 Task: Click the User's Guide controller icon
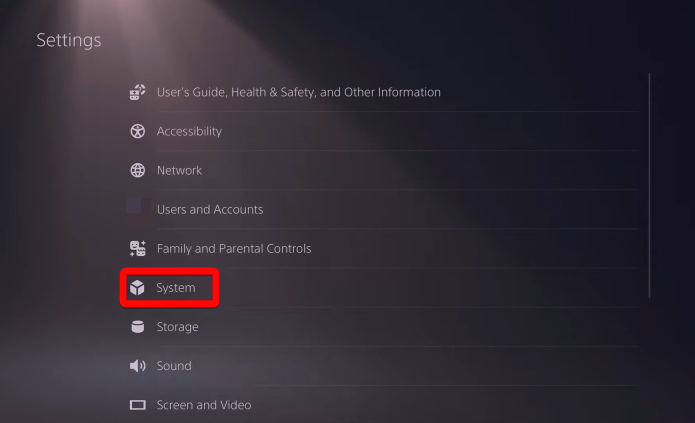[138, 92]
